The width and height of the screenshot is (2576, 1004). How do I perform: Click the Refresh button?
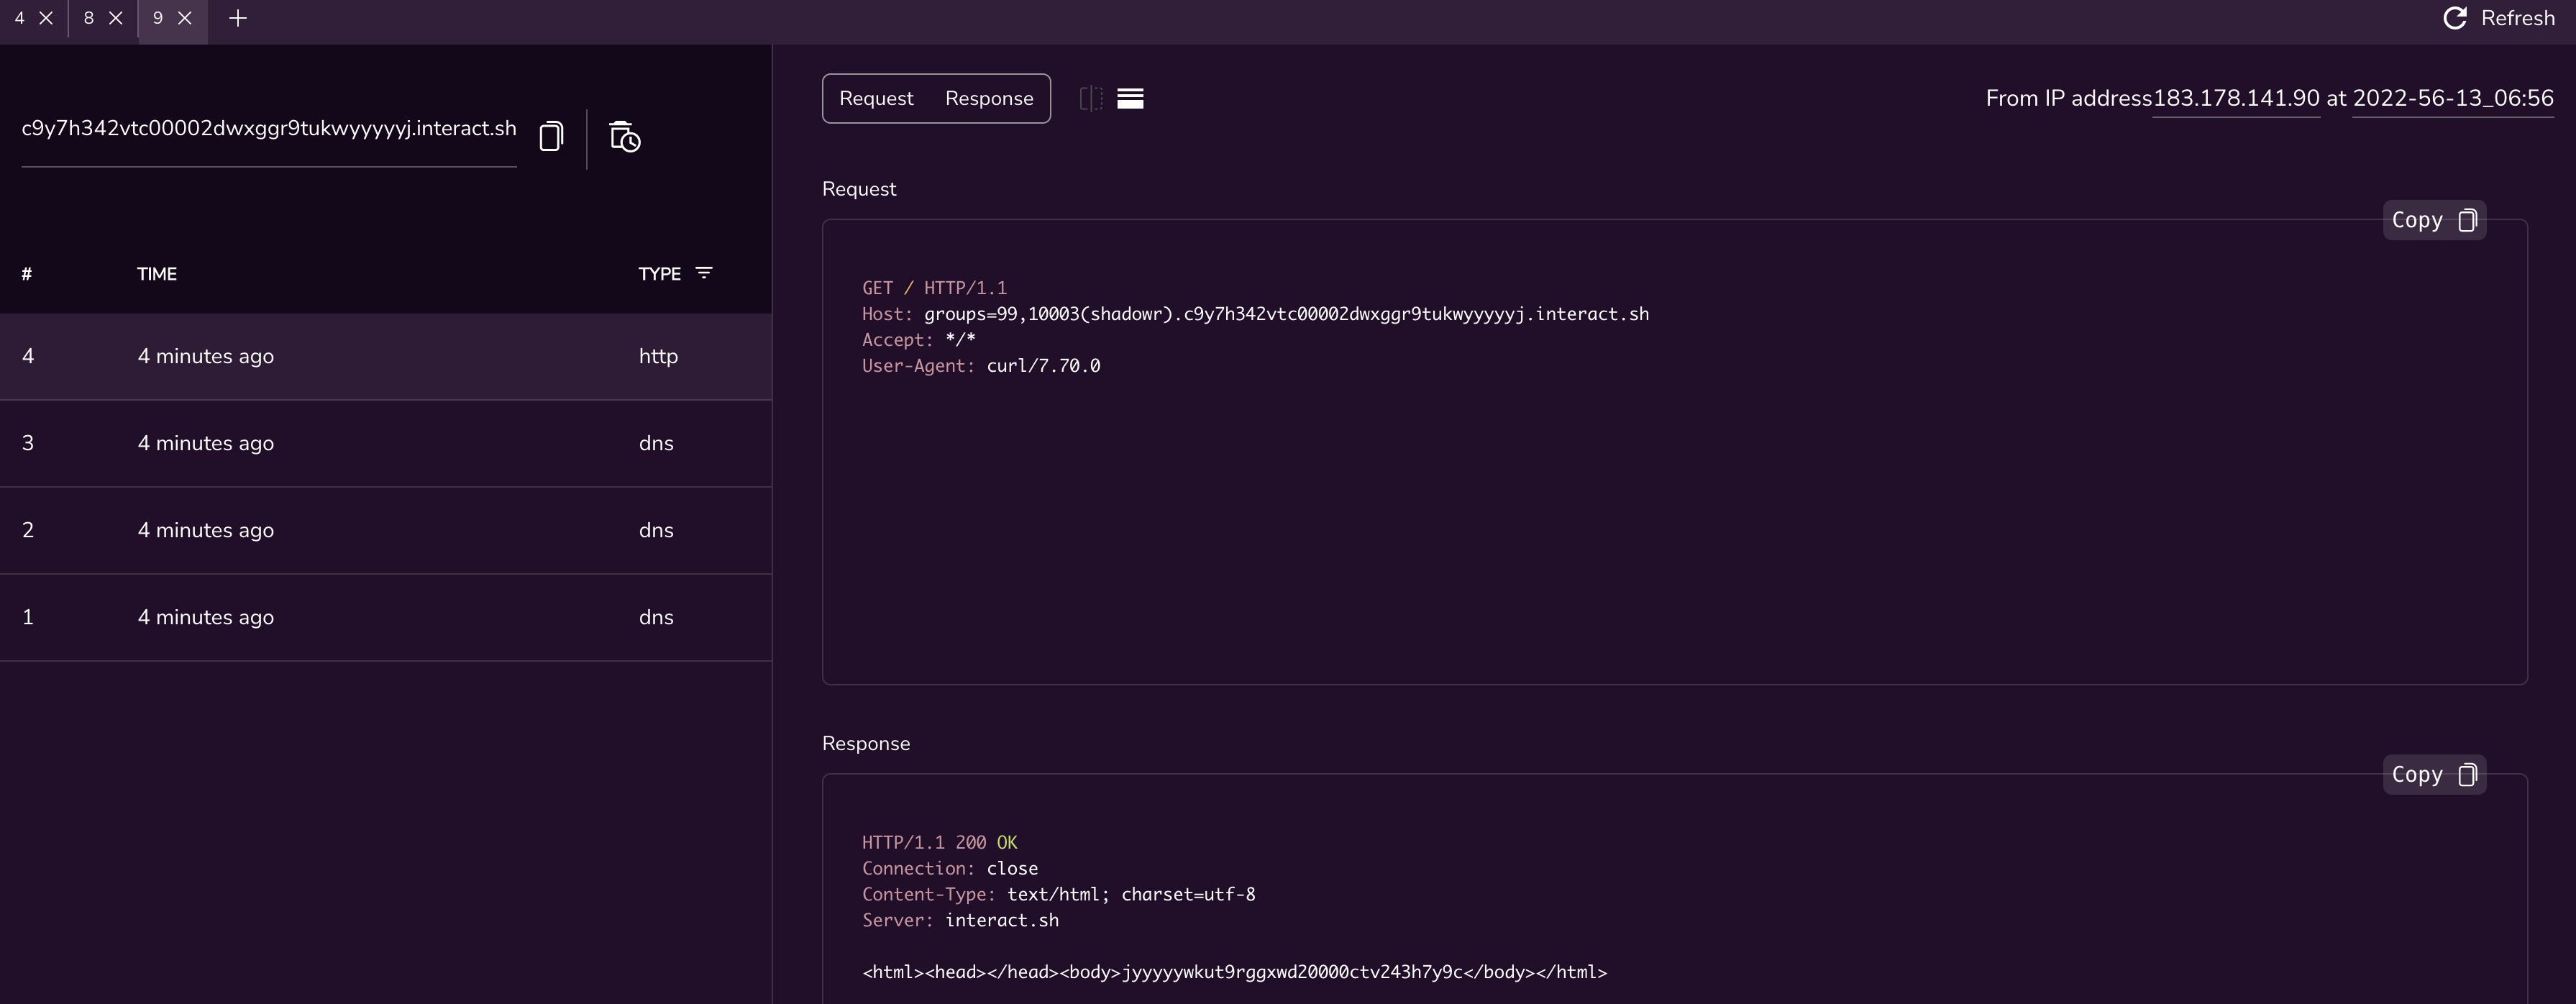2499,18
